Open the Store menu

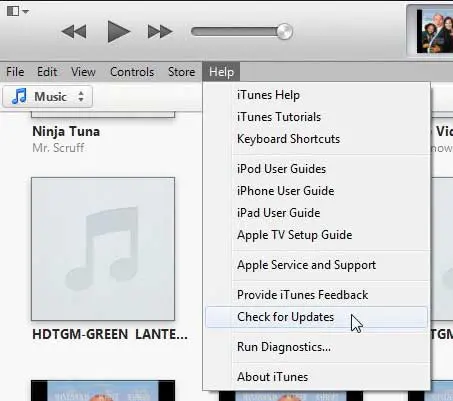[x=181, y=72]
